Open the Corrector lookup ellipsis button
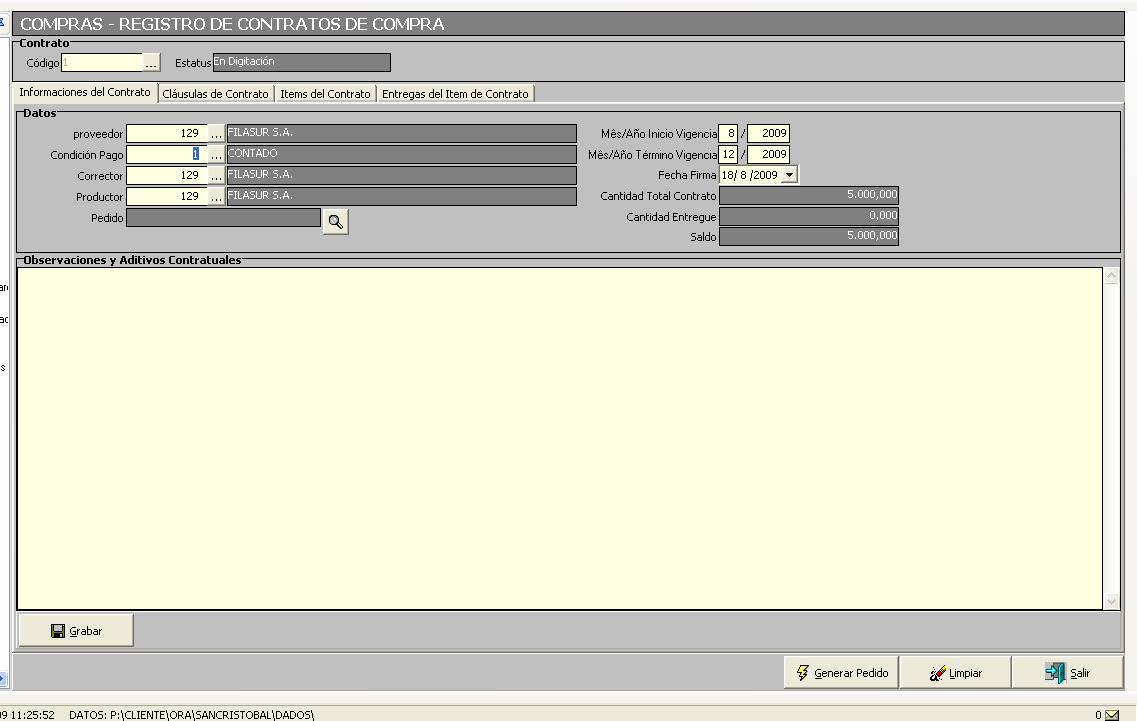Image resolution: width=1137 pixels, height=721 pixels. [216, 176]
